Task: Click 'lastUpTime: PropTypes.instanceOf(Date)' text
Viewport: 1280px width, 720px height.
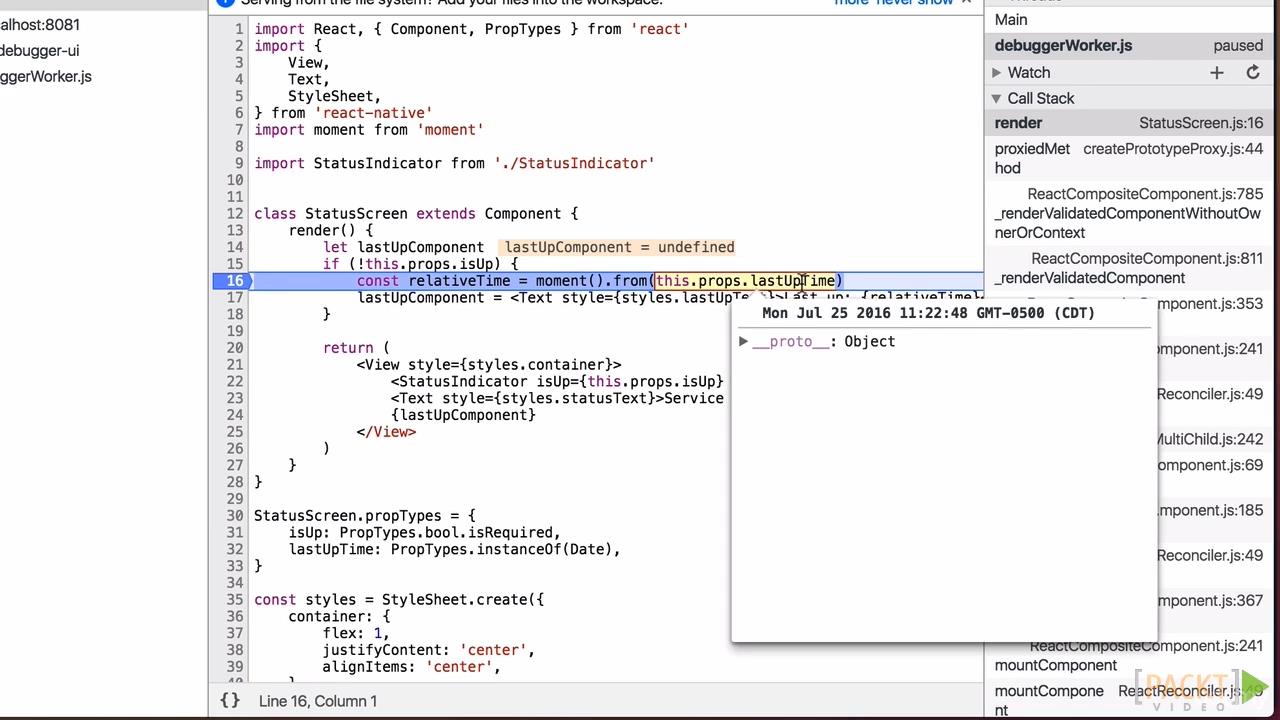Action: coord(454,549)
